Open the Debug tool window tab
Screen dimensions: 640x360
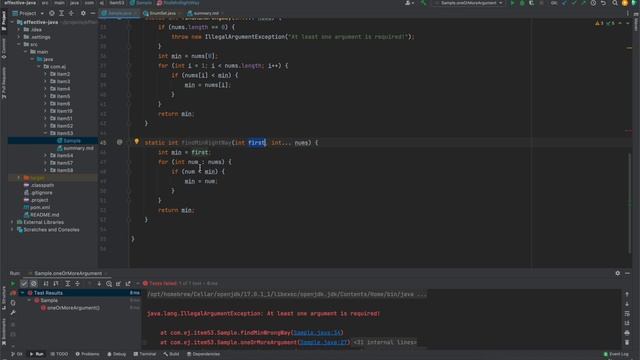pyautogui.click(x=116, y=354)
